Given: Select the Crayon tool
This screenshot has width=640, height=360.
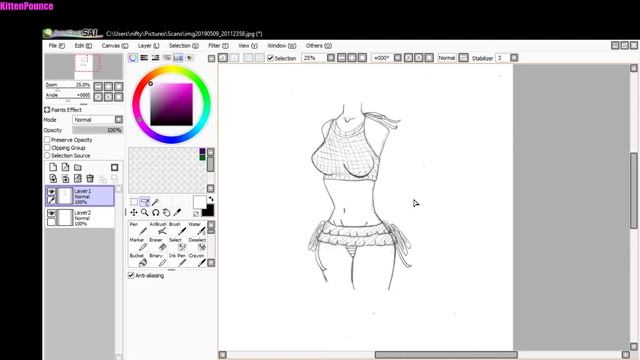Looking at the screenshot, I should (197, 260).
